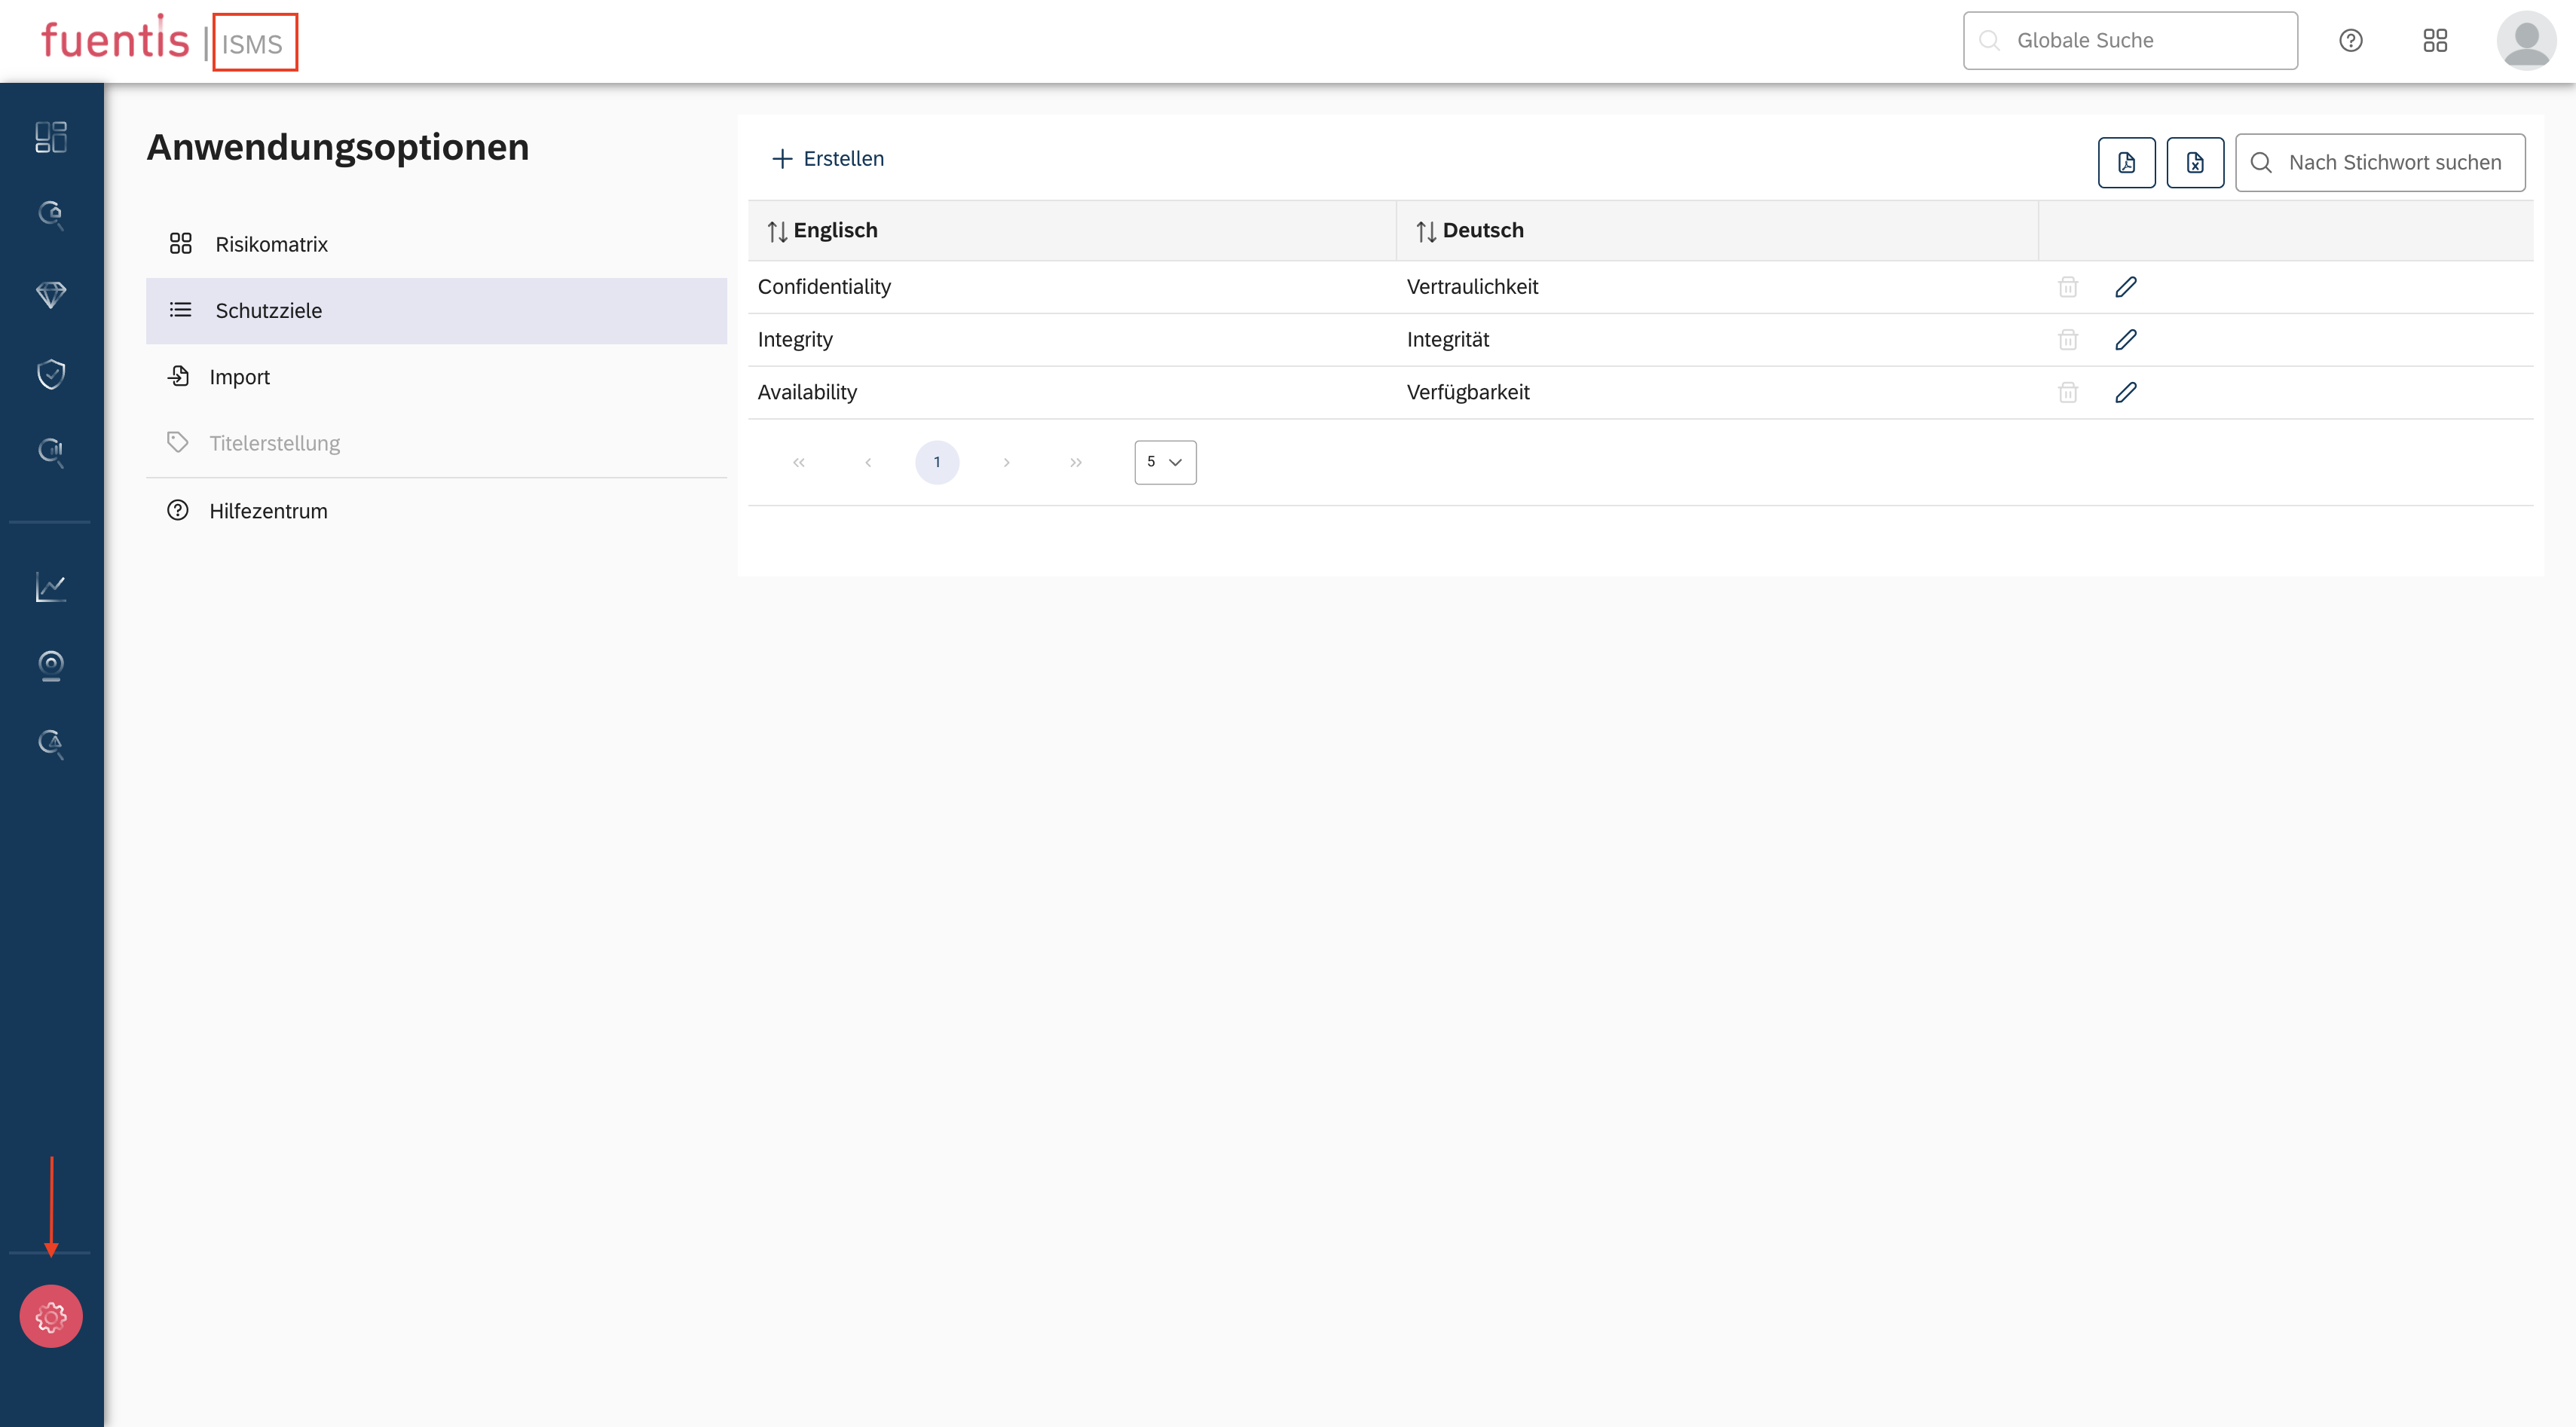The width and height of the screenshot is (2576, 1427).
Task: Edit the Availability row pencil icon
Action: [2125, 393]
